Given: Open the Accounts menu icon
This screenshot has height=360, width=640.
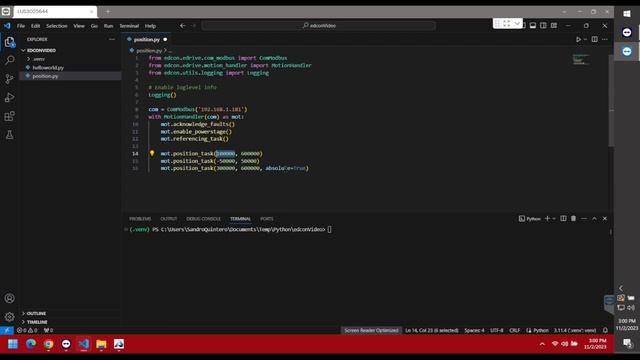Looking at the screenshot, I should point(9,298).
